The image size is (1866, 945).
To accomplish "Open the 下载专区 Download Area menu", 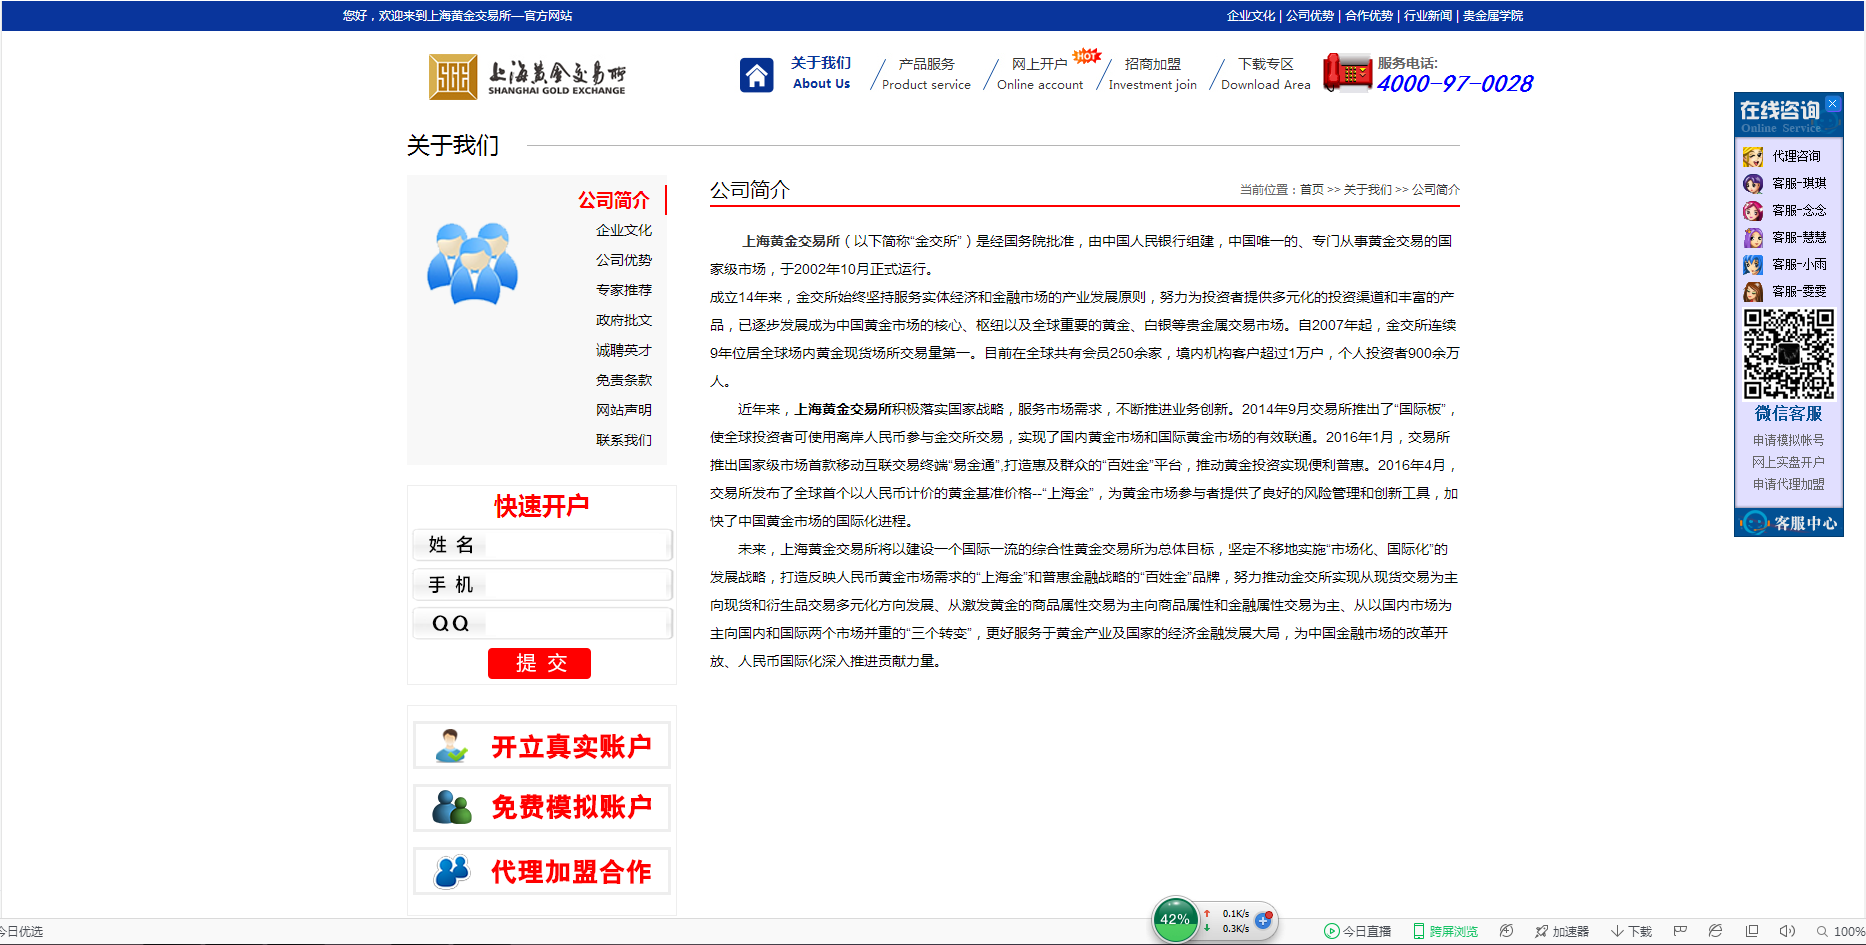I will pyautogui.click(x=1265, y=74).
